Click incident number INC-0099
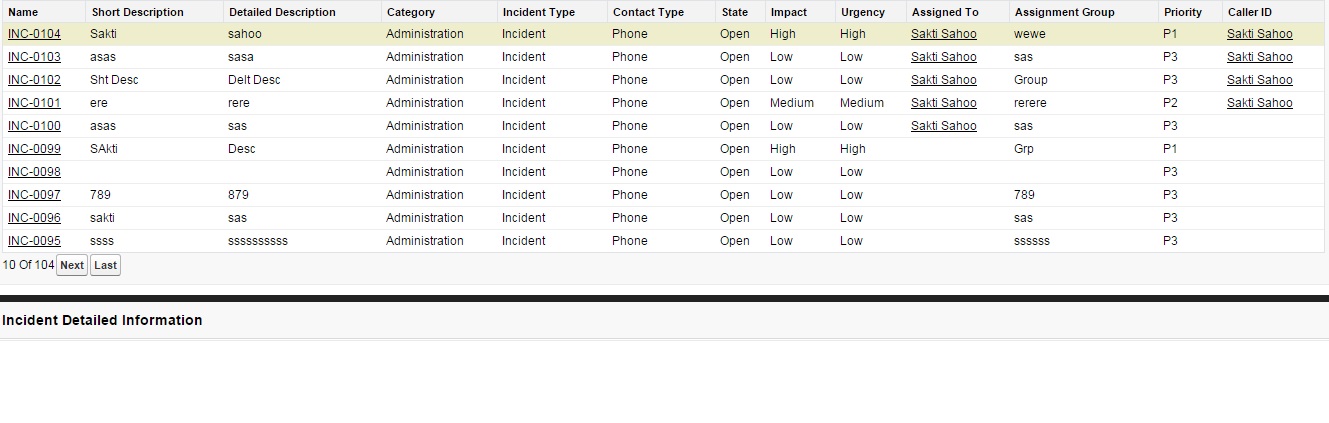This screenshot has height=423, width=1329. pos(34,149)
